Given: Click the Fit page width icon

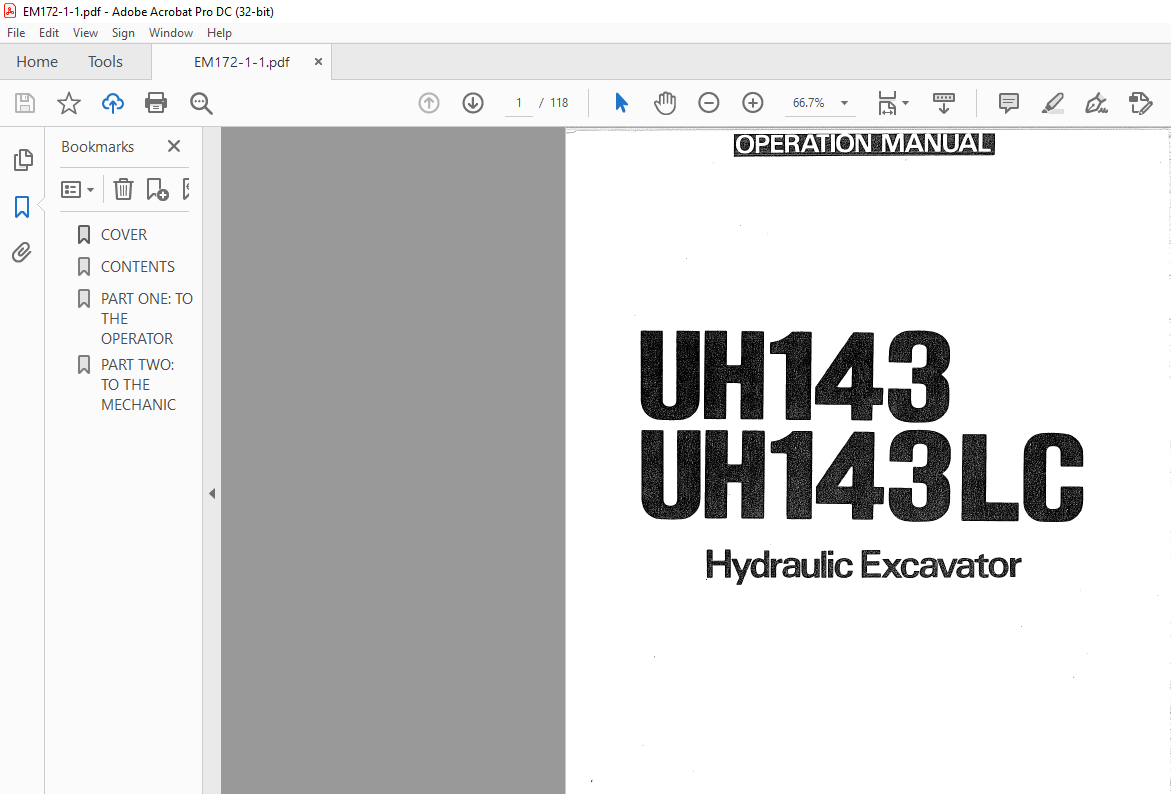Looking at the screenshot, I should point(887,103).
